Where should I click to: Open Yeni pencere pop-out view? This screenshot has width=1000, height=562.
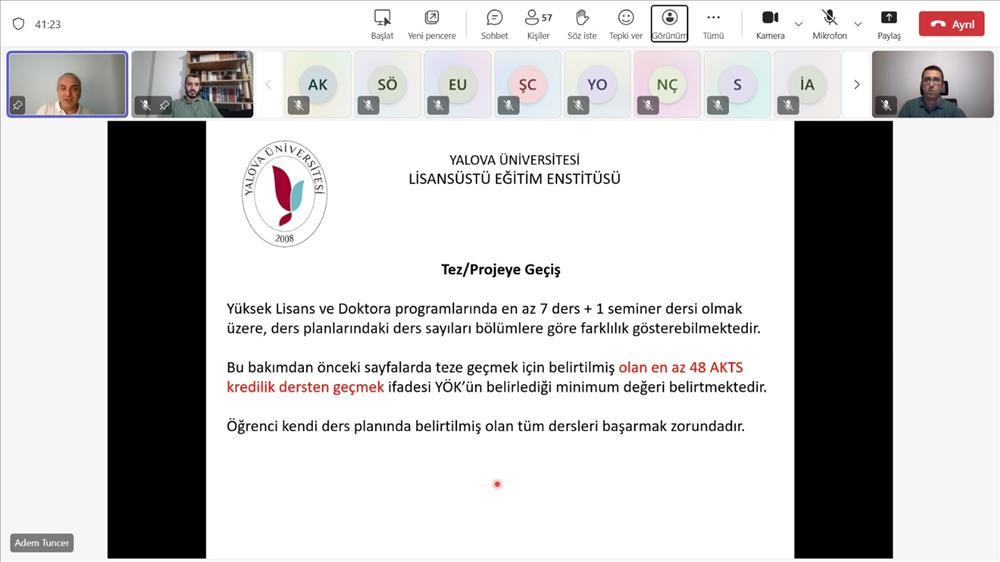tap(432, 24)
